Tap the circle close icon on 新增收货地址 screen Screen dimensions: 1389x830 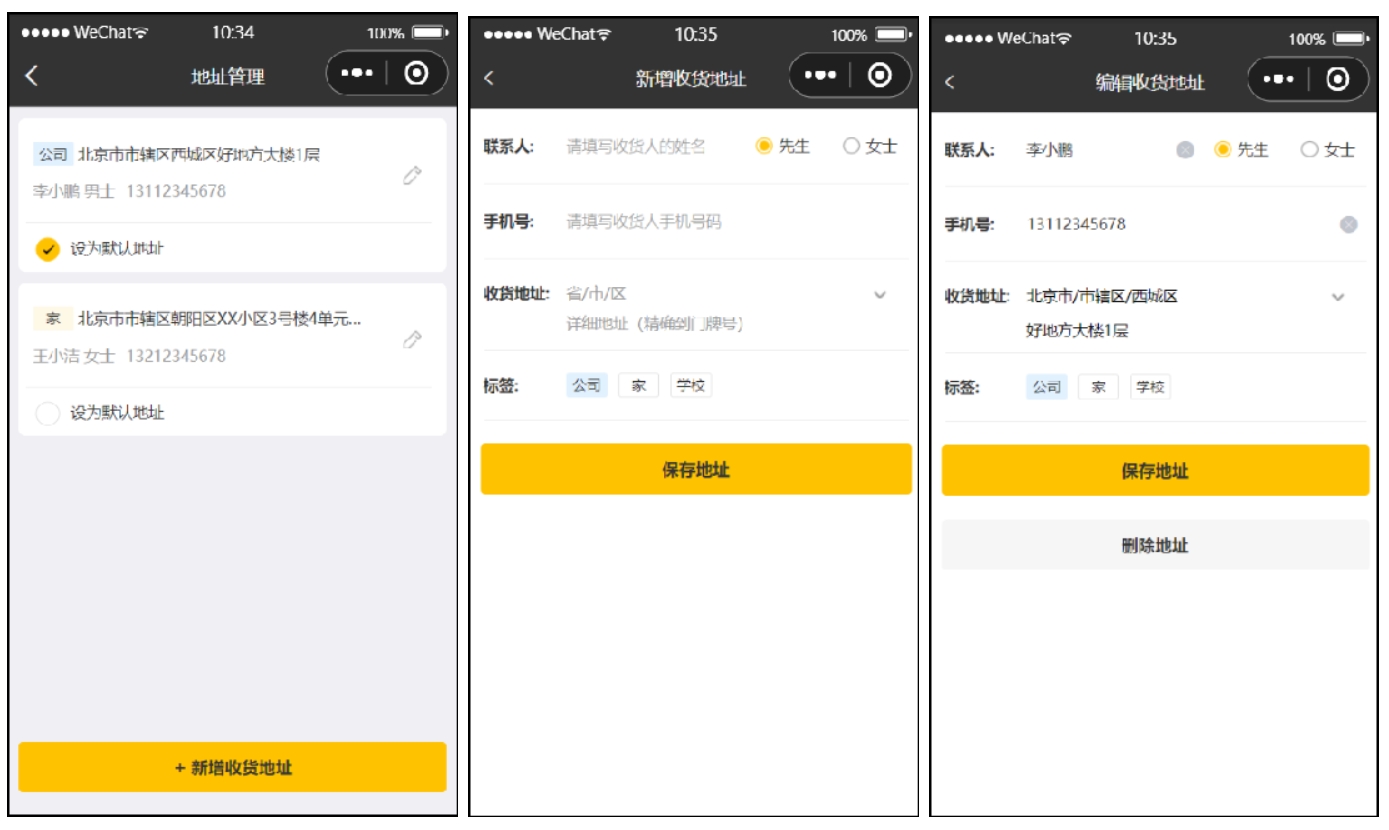pyautogui.click(x=880, y=76)
